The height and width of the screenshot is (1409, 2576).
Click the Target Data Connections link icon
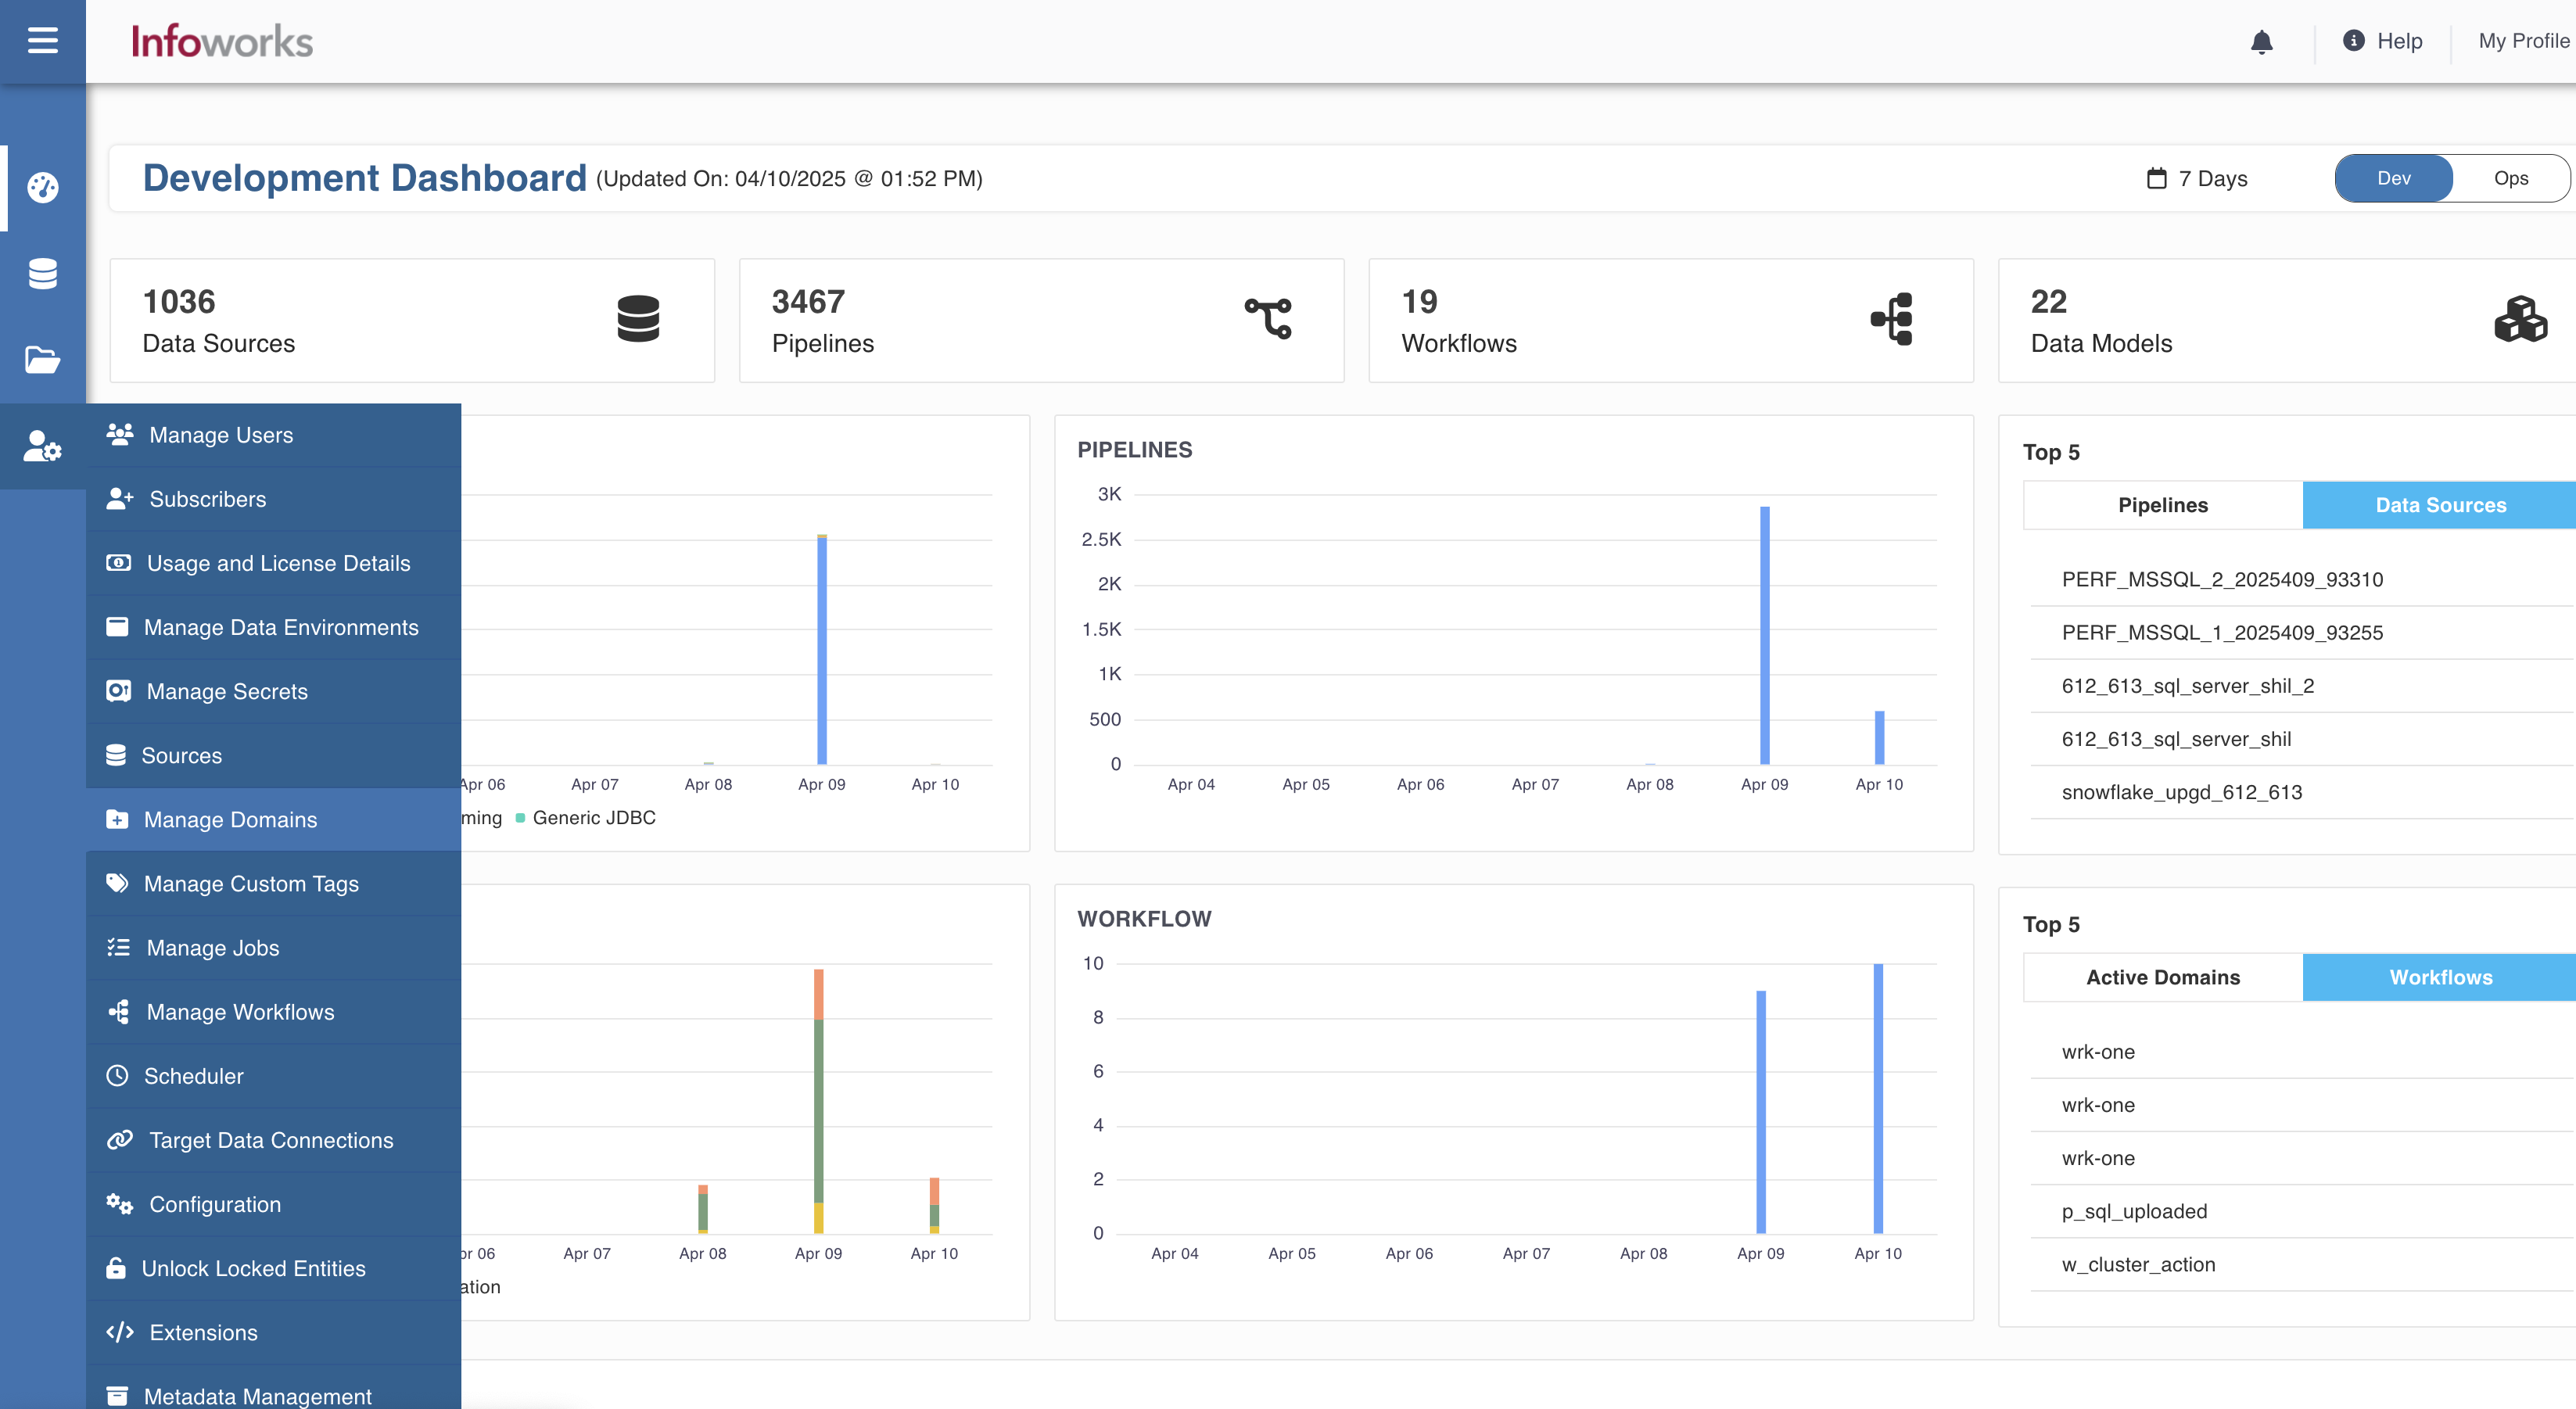click(x=120, y=1139)
